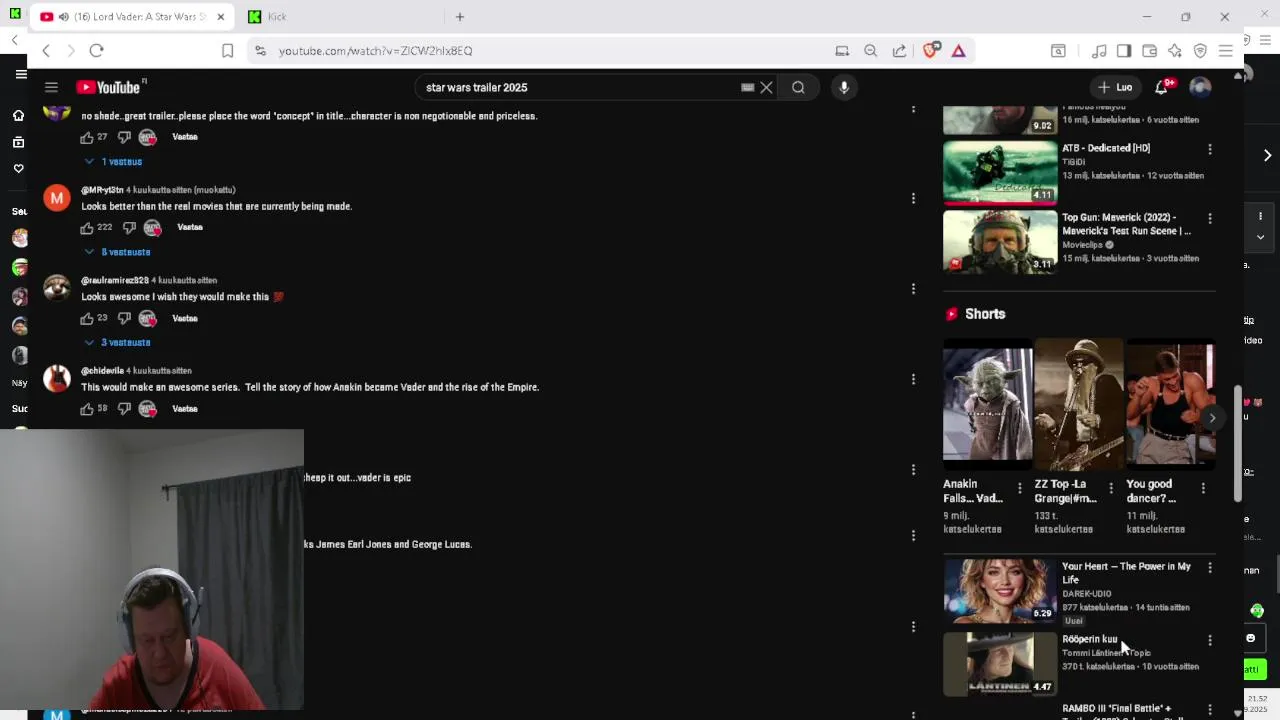1280x720 pixels.
Task: Open Leo AI sparkle icon
Action: 1175,51
